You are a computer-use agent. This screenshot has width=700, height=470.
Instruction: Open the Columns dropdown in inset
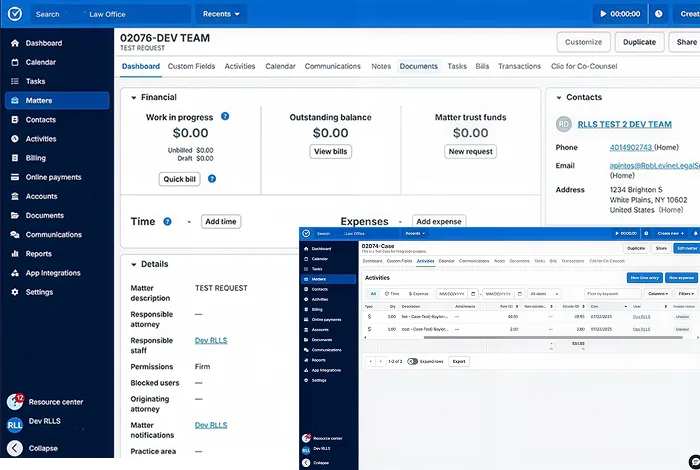[658, 294]
